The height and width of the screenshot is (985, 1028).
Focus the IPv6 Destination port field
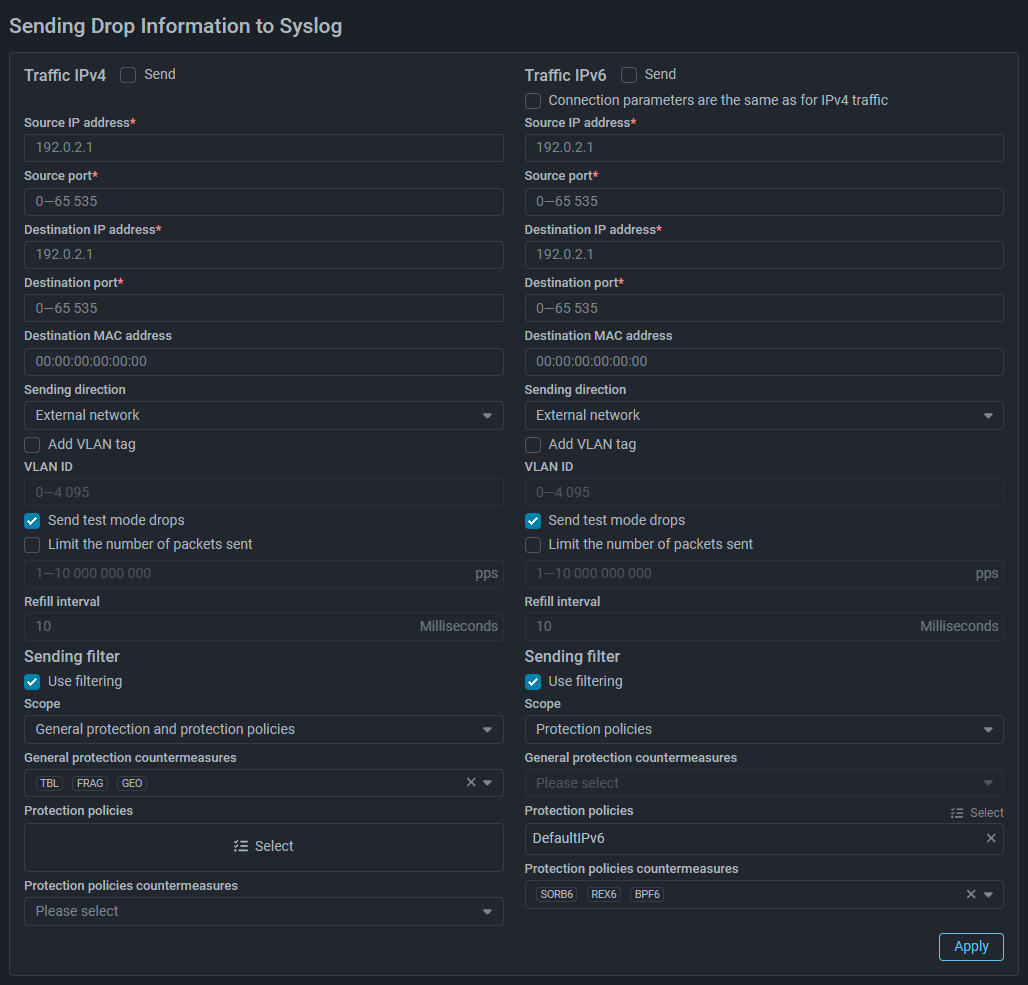click(x=764, y=309)
